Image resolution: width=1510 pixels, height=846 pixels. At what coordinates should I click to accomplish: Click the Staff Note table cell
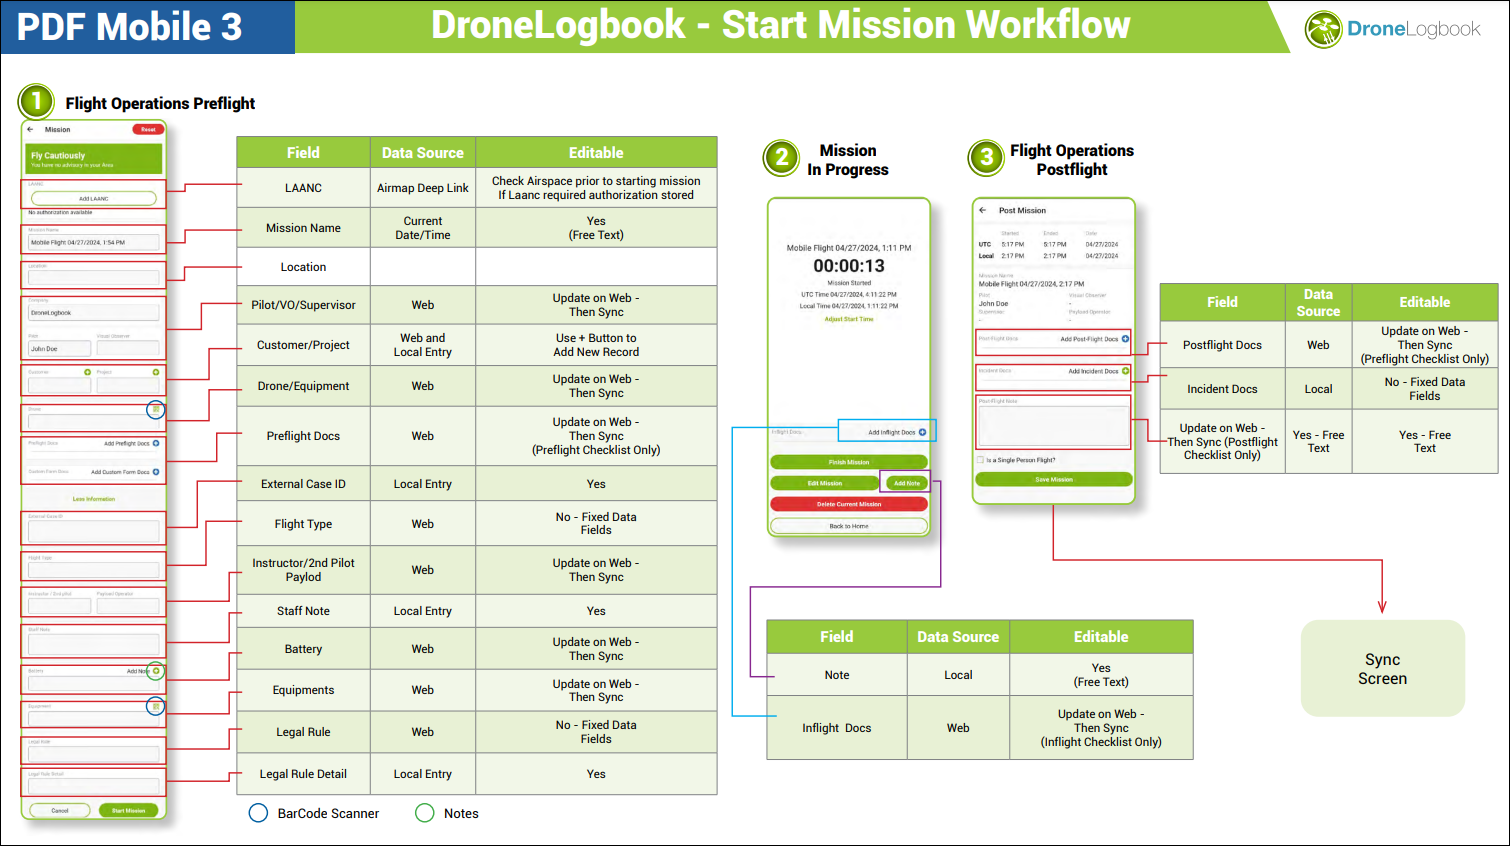[x=303, y=611]
